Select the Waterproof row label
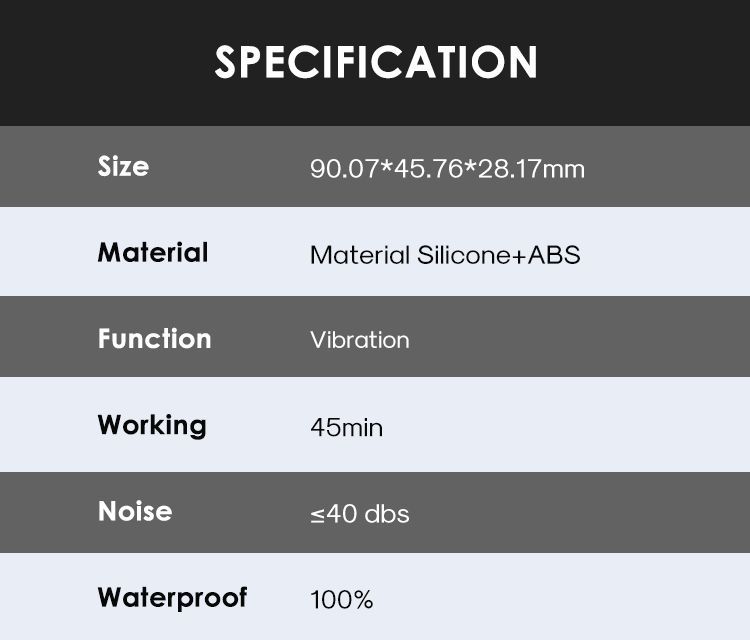 pos(172,598)
